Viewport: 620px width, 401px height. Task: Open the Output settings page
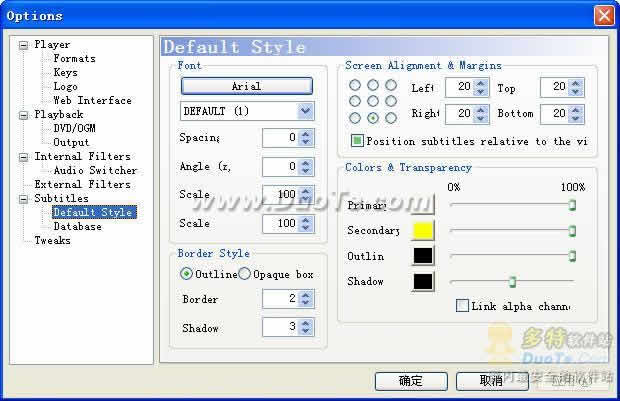[x=71, y=142]
